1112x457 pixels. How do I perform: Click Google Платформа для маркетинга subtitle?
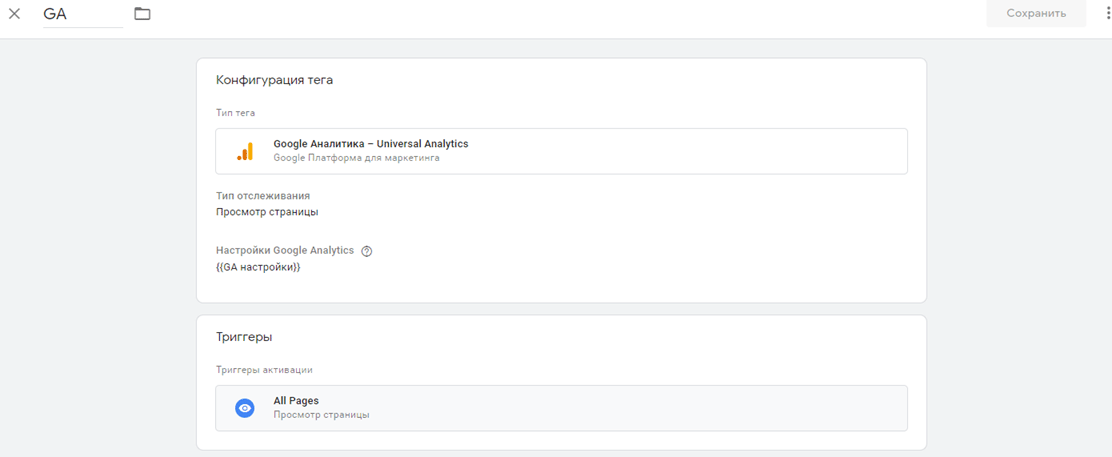point(357,158)
